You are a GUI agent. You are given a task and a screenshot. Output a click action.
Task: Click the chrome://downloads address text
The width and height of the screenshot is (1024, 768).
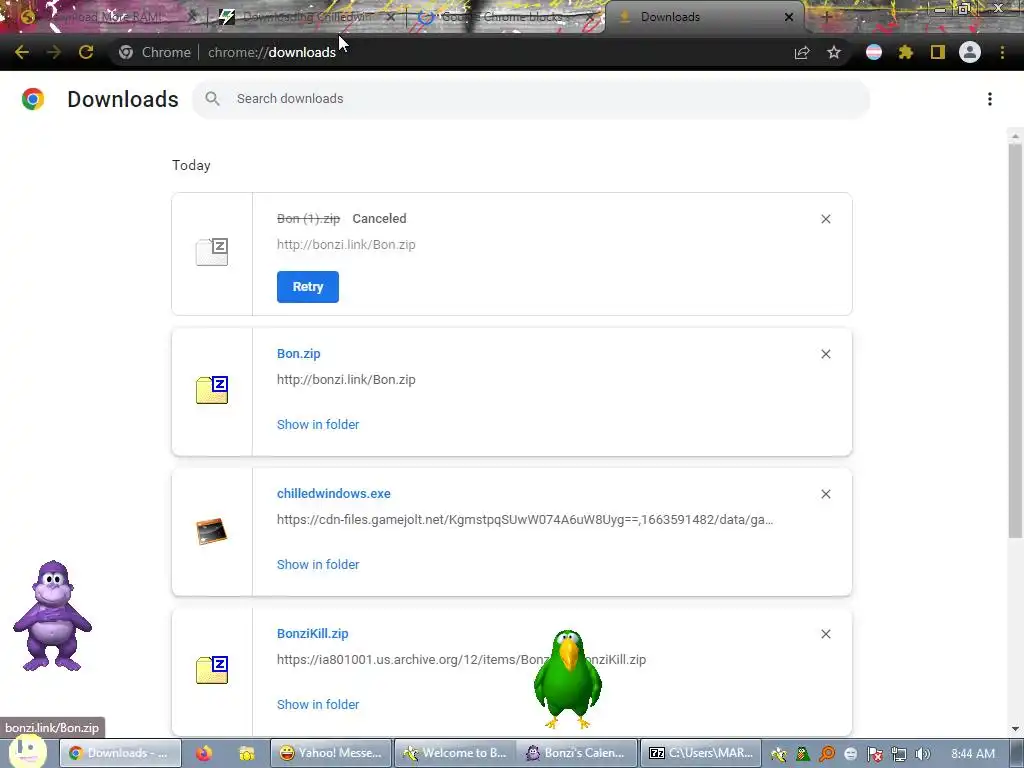click(272, 52)
